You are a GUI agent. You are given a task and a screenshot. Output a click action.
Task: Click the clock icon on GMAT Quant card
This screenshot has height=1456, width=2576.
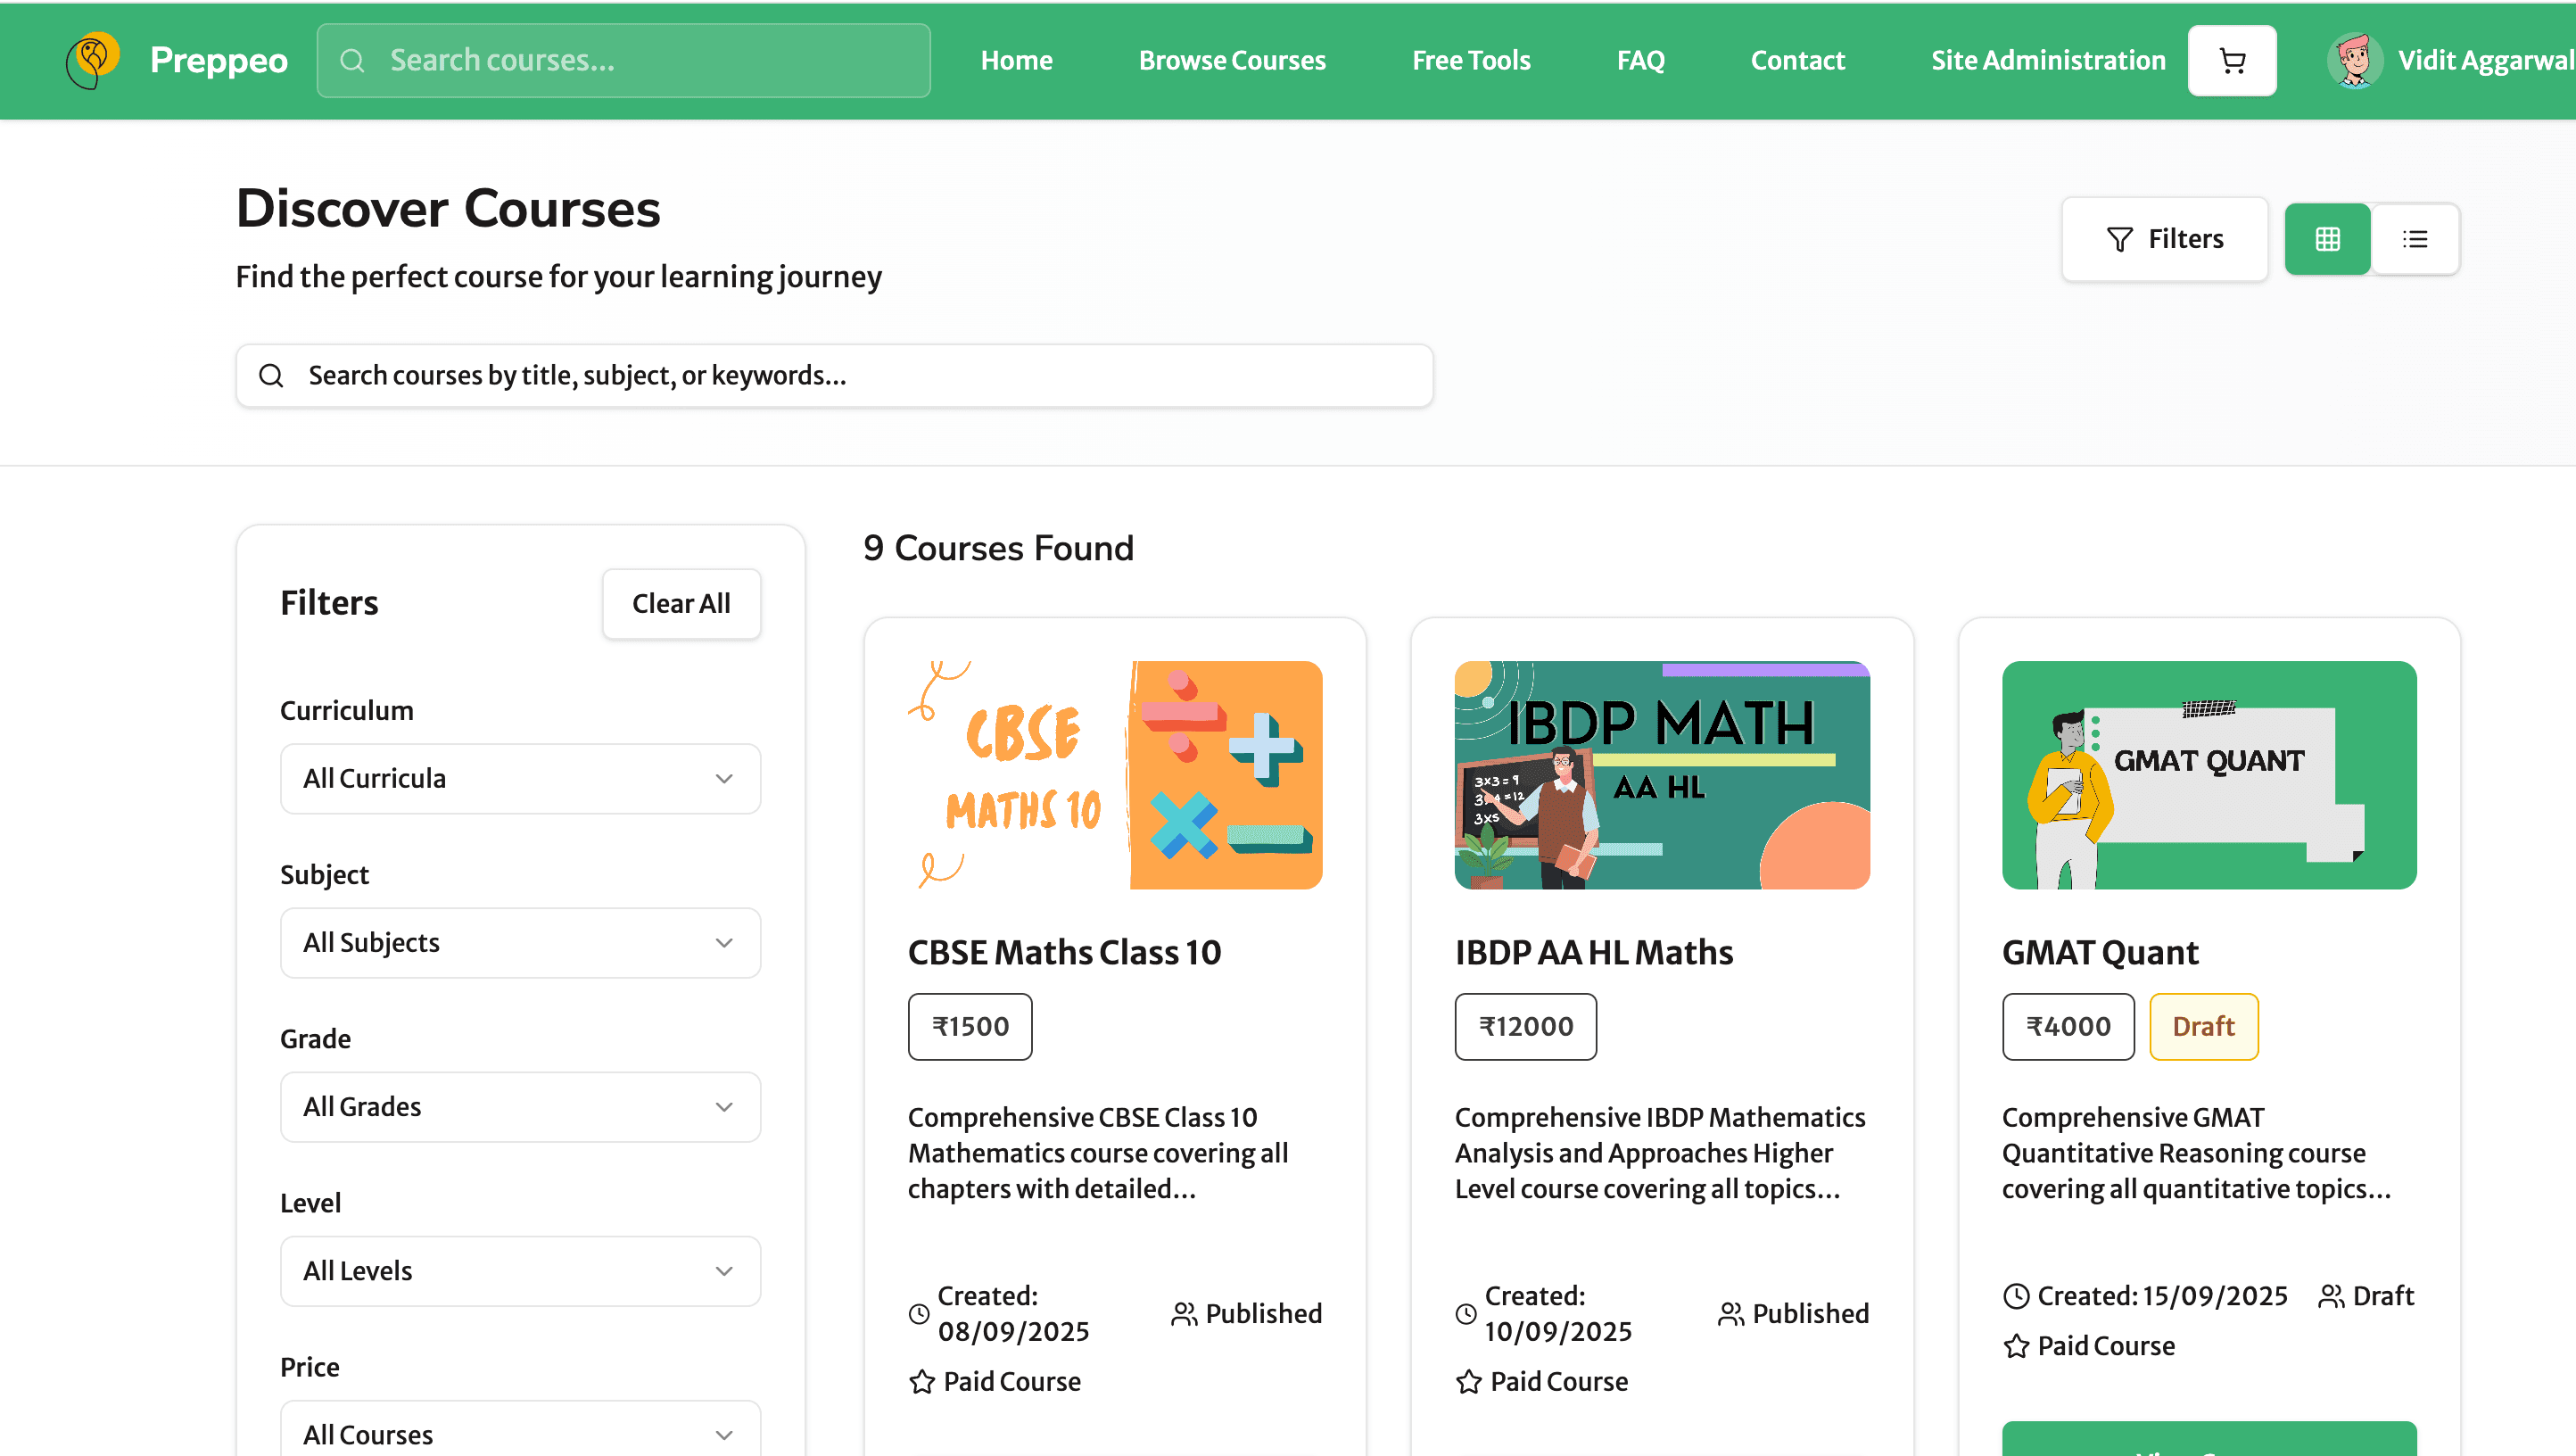point(2016,1296)
